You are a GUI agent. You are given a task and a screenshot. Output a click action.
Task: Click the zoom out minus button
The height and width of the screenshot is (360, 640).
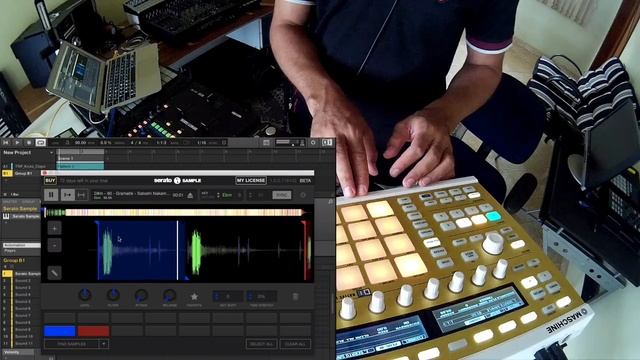coord(54,245)
